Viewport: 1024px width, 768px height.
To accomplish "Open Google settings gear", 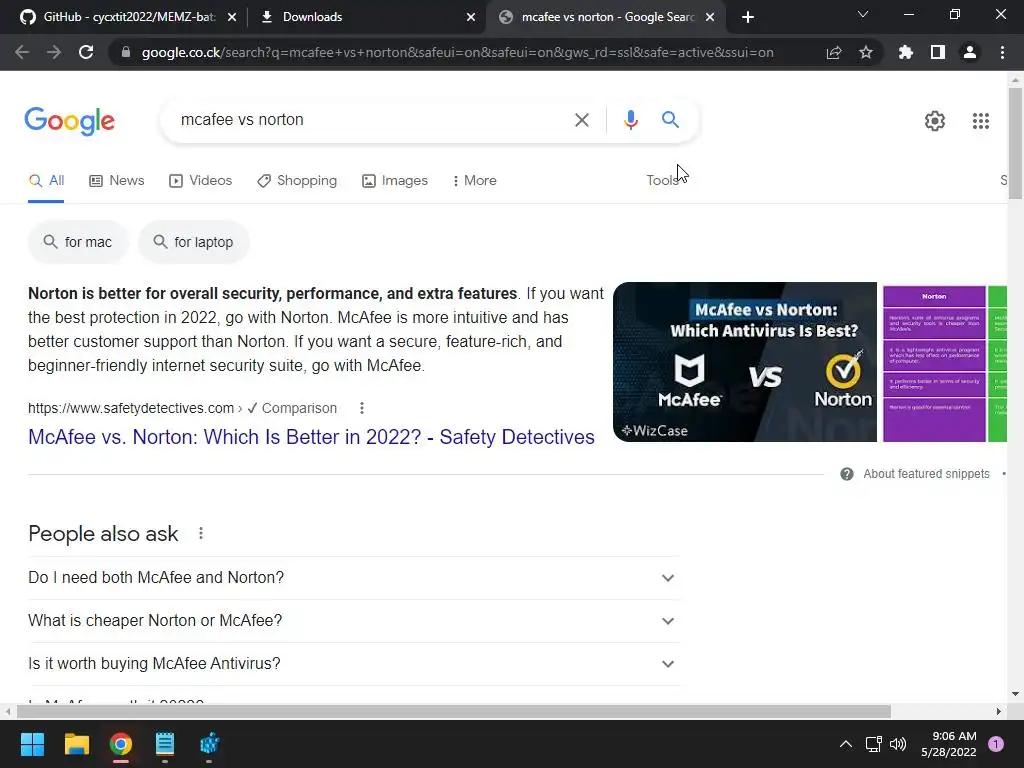I will [935, 121].
